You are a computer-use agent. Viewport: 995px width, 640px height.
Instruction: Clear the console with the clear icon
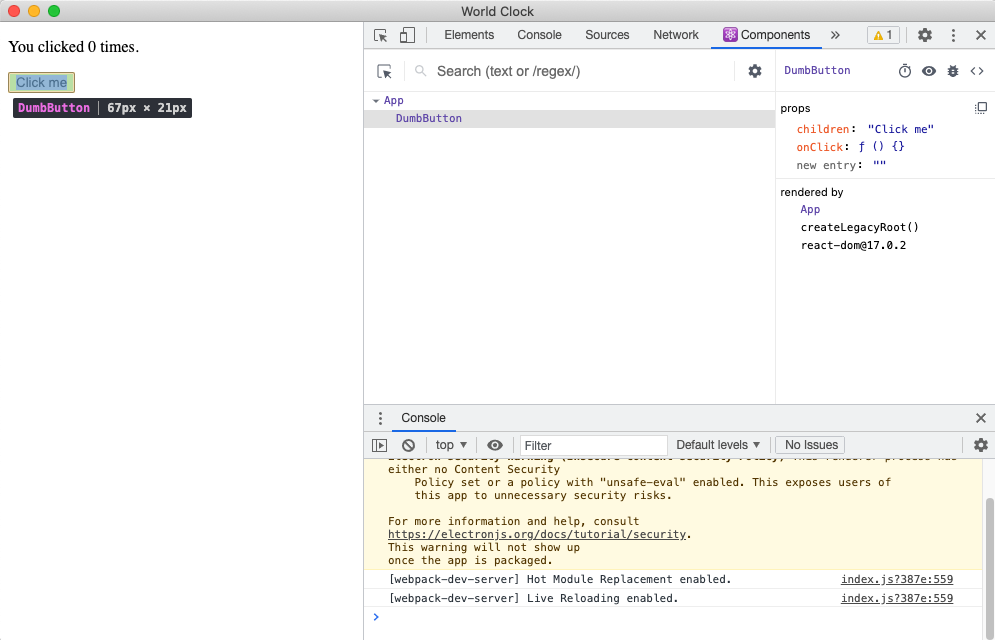408,444
